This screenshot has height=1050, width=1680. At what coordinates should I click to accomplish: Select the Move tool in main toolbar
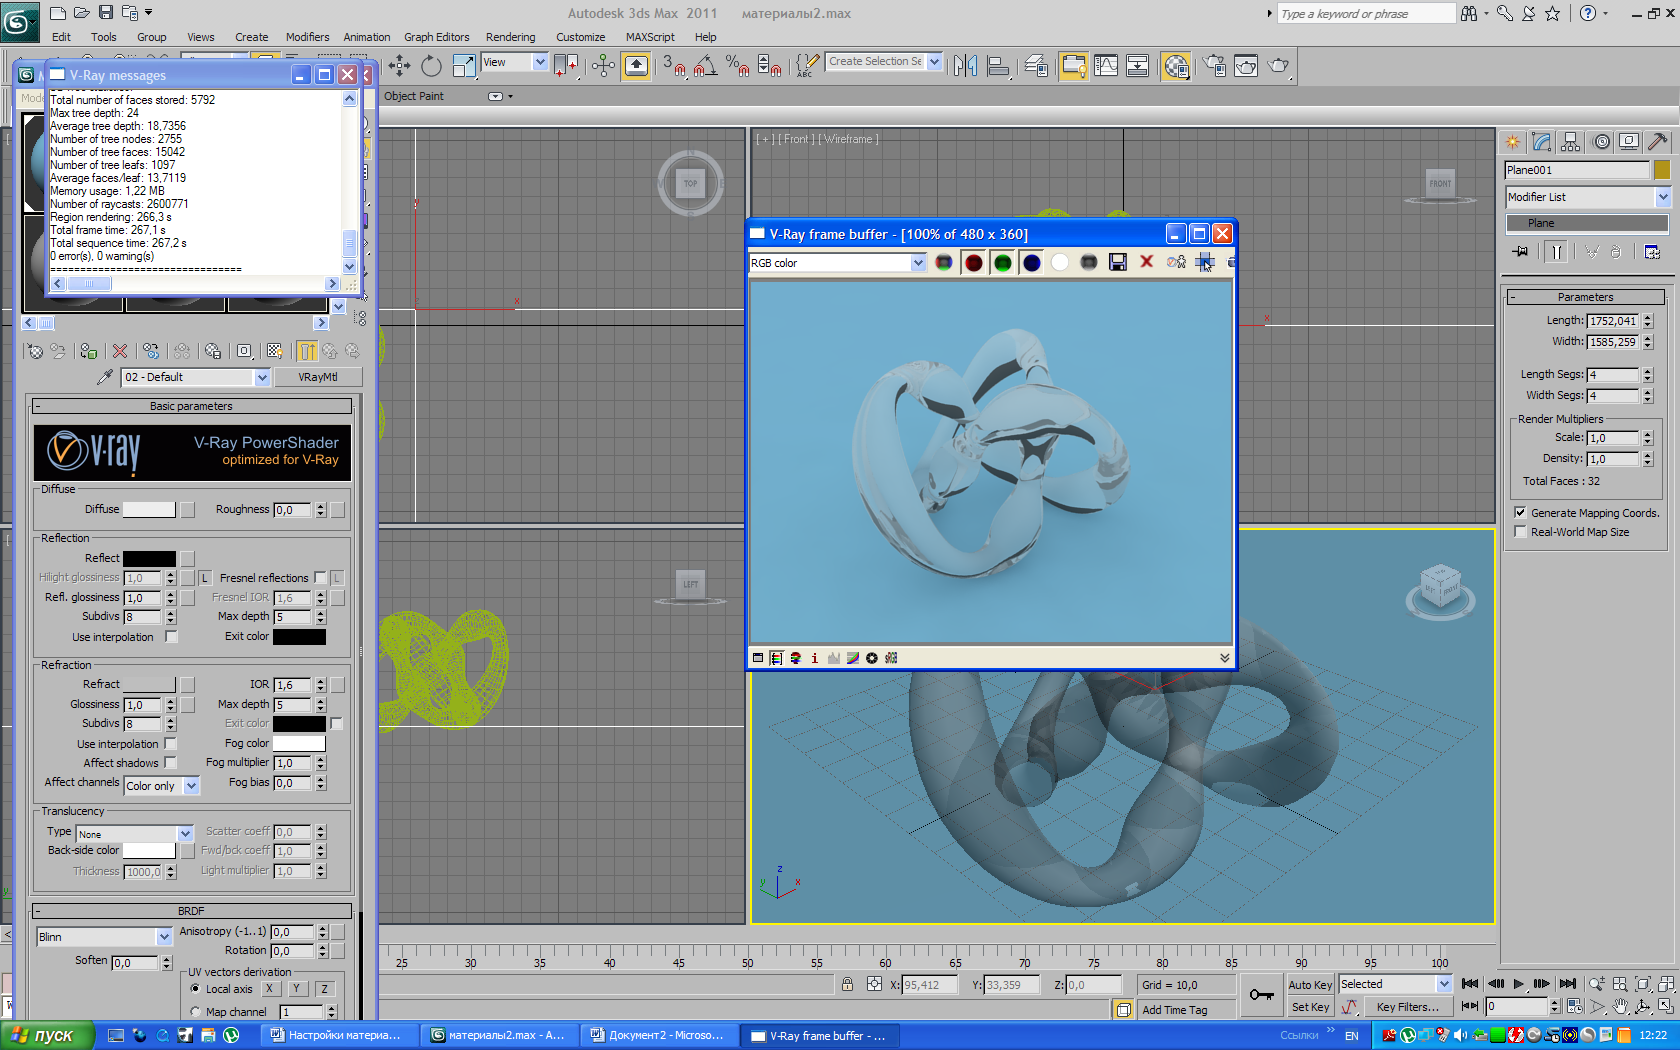pyautogui.click(x=399, y=66)
